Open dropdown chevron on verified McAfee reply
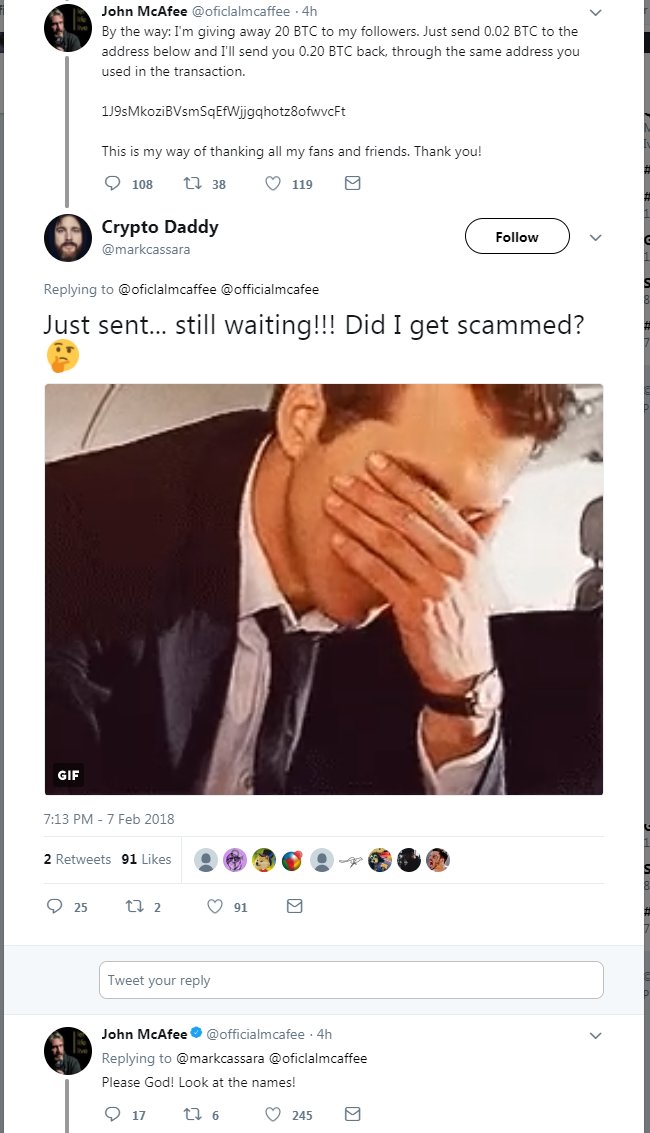Viewport: 650px width, 1133px height. [x=596, y=1035]
